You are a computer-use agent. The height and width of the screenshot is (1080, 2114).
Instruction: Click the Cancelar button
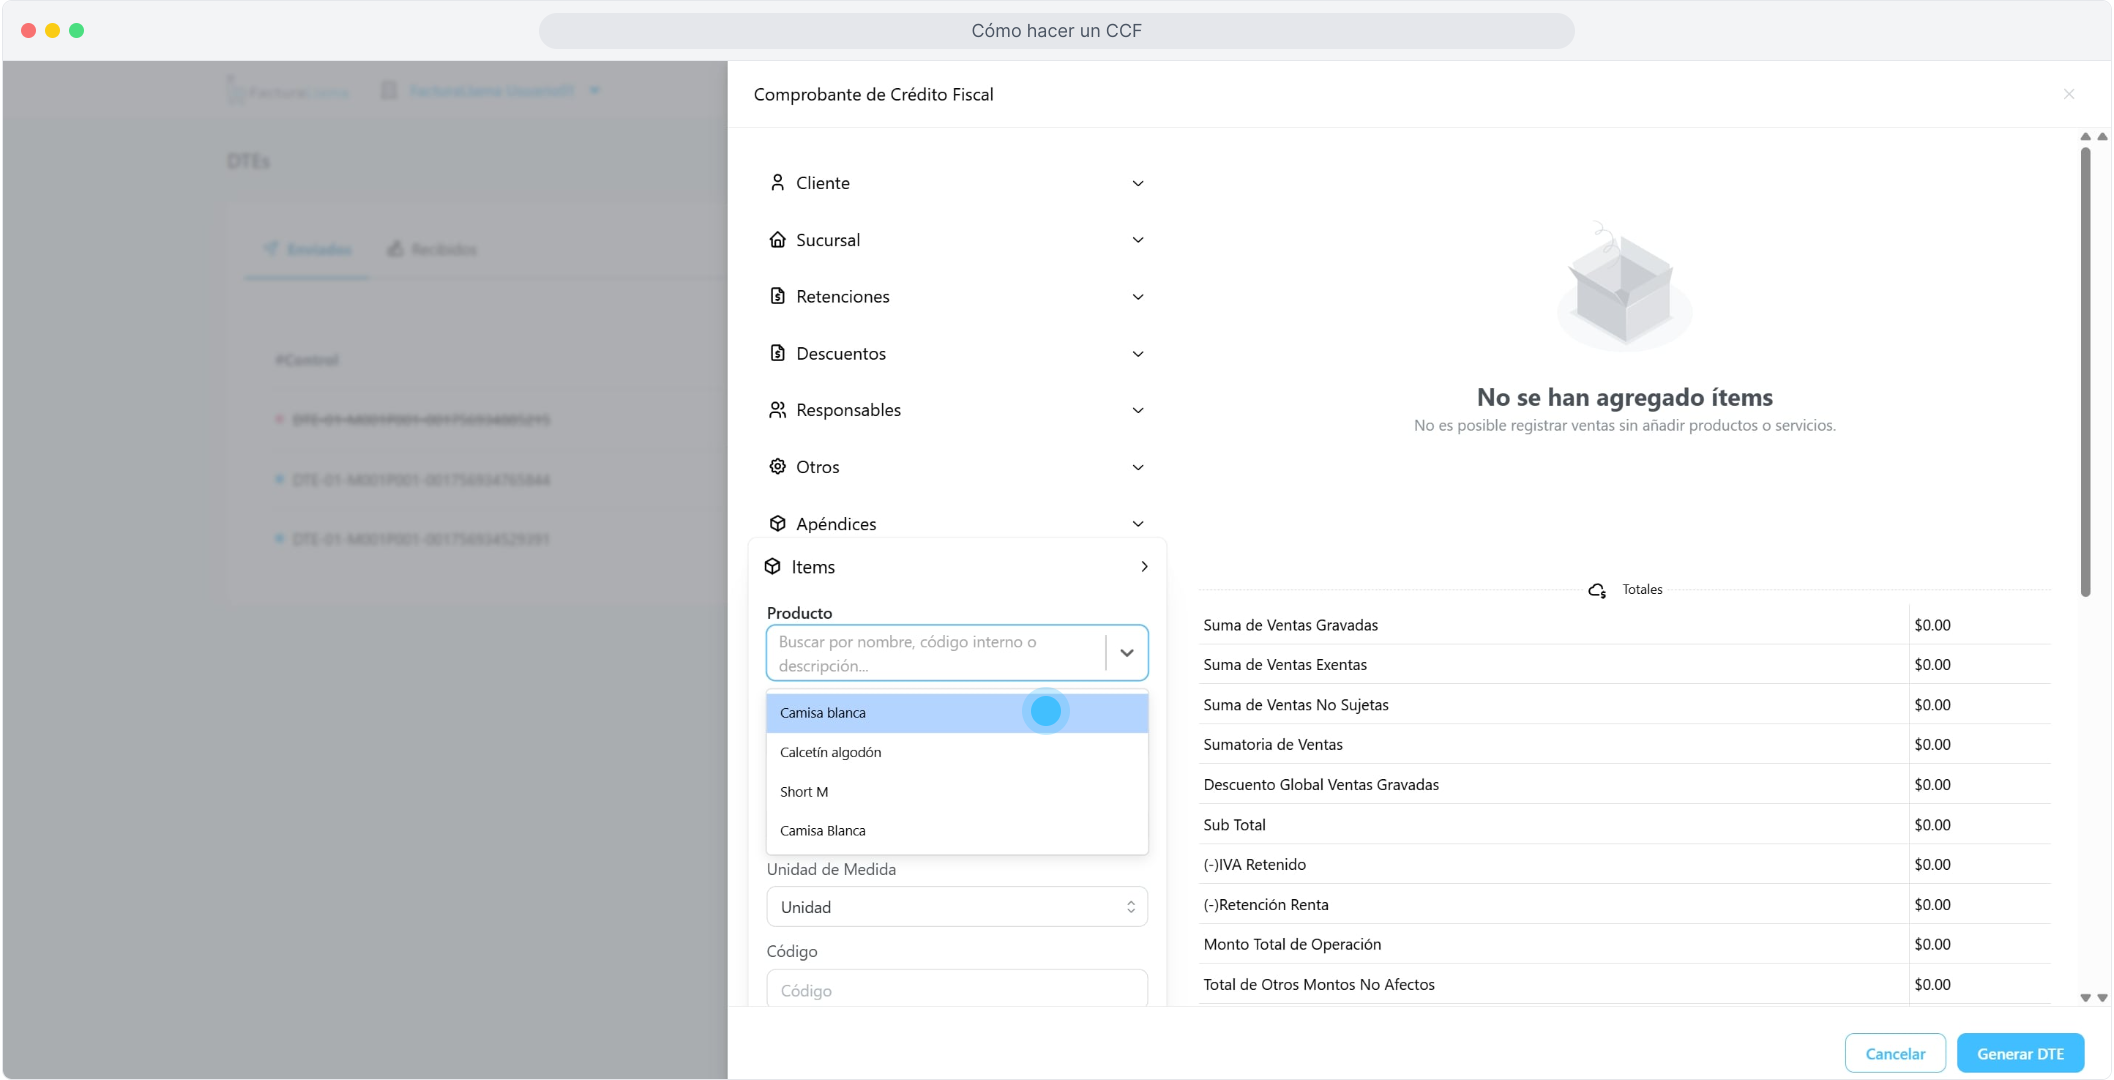pyautogui.click(x=1894, y=1053)
